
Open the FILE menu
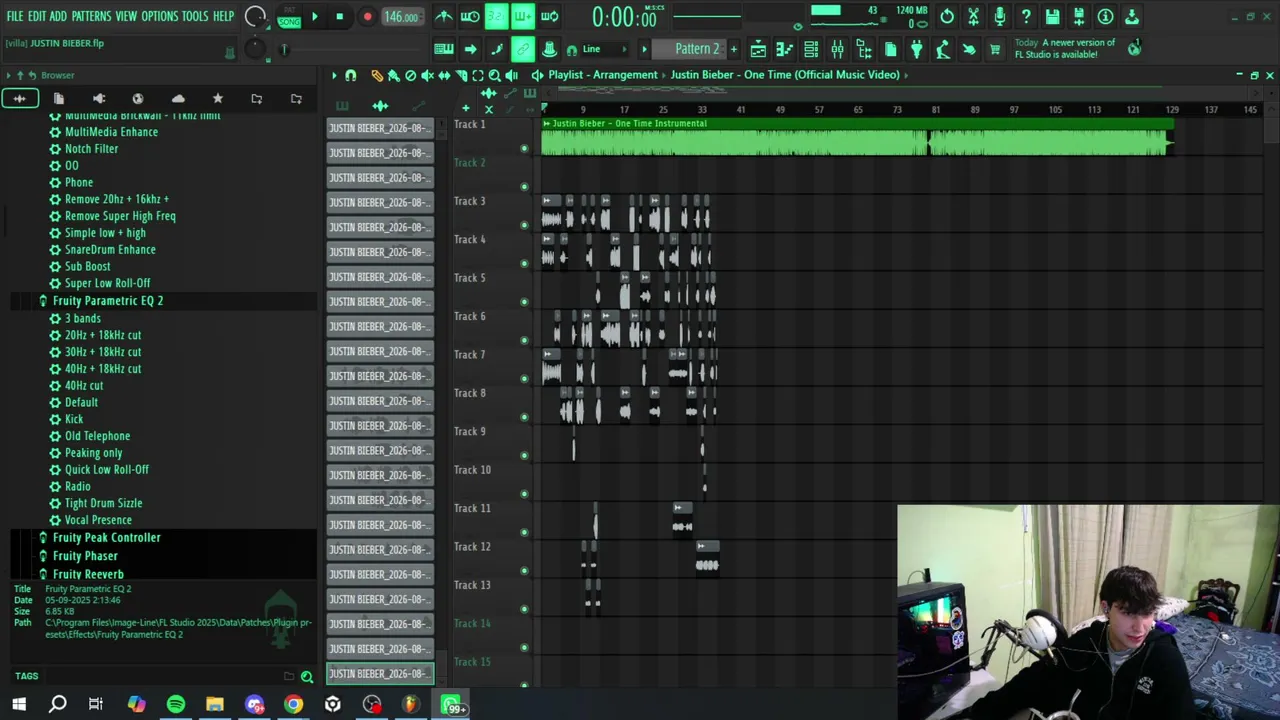coord(15,17)
